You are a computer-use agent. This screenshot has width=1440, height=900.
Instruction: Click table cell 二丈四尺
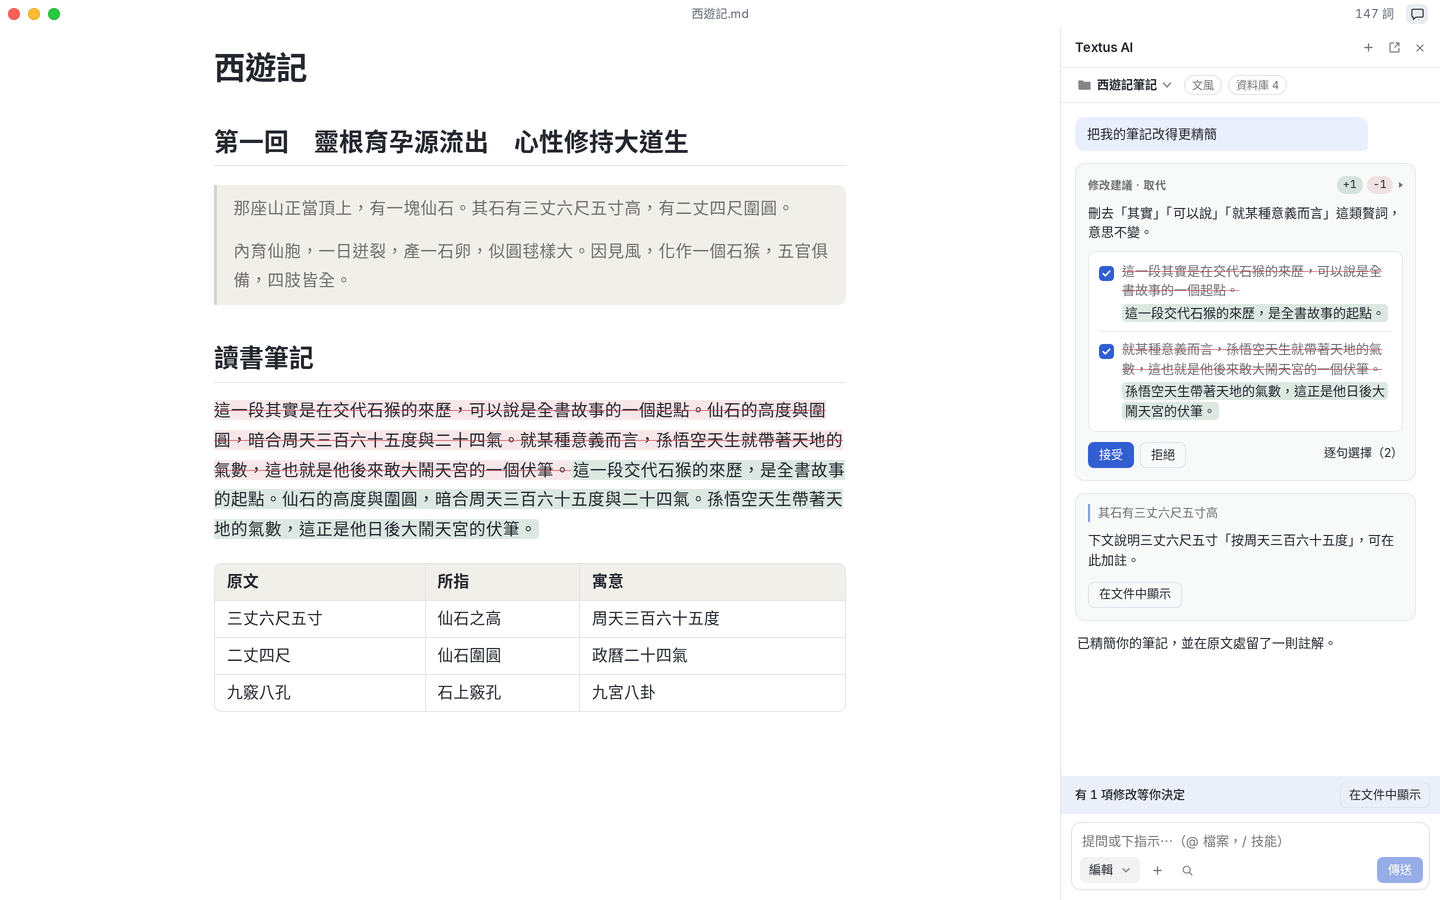pyautogui.click(x=320, y=656)
